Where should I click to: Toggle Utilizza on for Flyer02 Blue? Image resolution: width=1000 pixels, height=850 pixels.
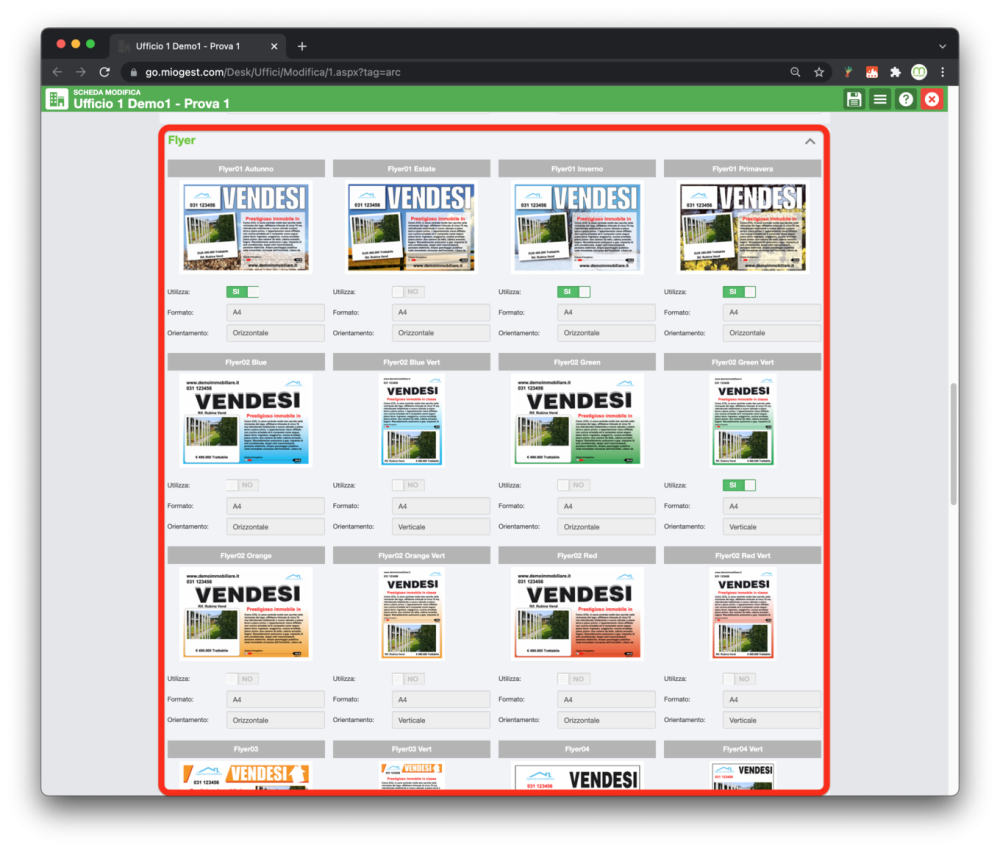click(x=242, y=485)
